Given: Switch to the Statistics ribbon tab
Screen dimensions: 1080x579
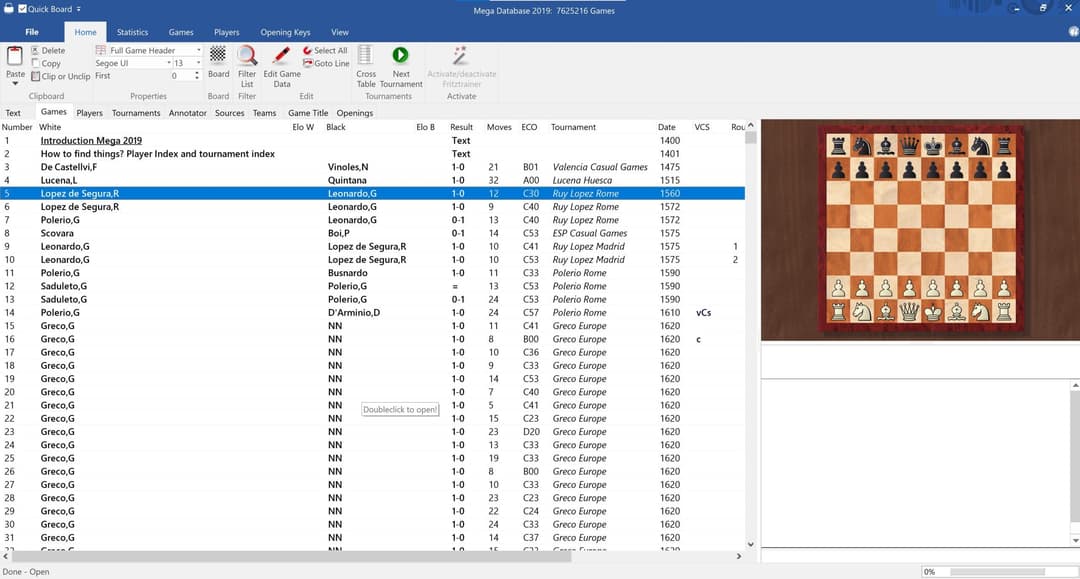Looking at the screenshot, I should 132,32.
